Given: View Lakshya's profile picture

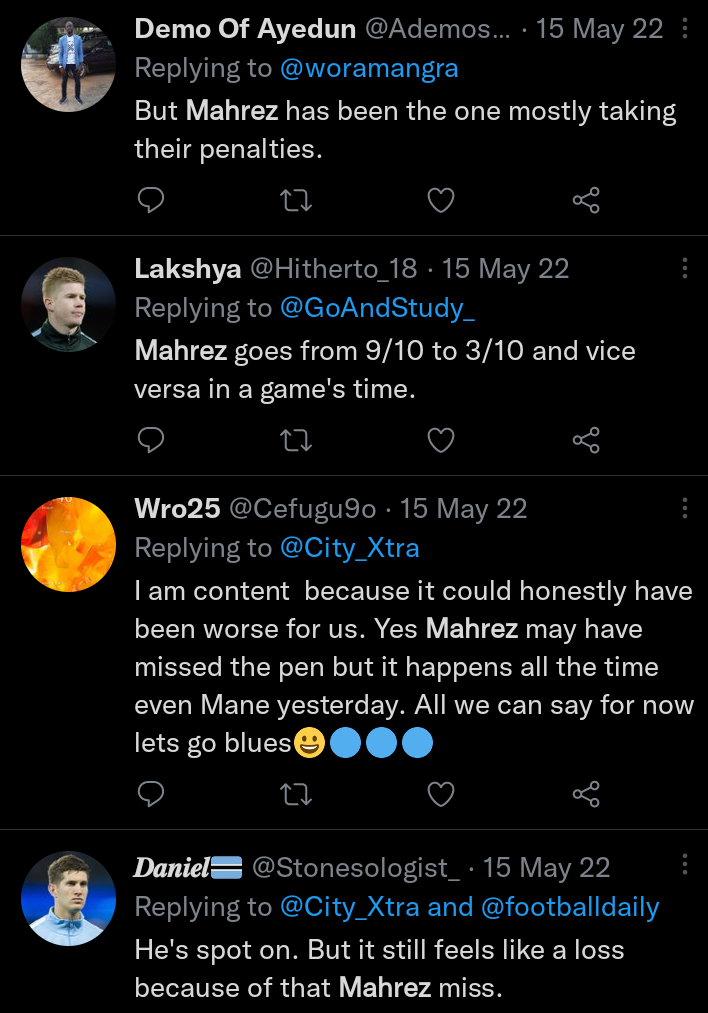Looking at the screenshot, I should (68, 304).
